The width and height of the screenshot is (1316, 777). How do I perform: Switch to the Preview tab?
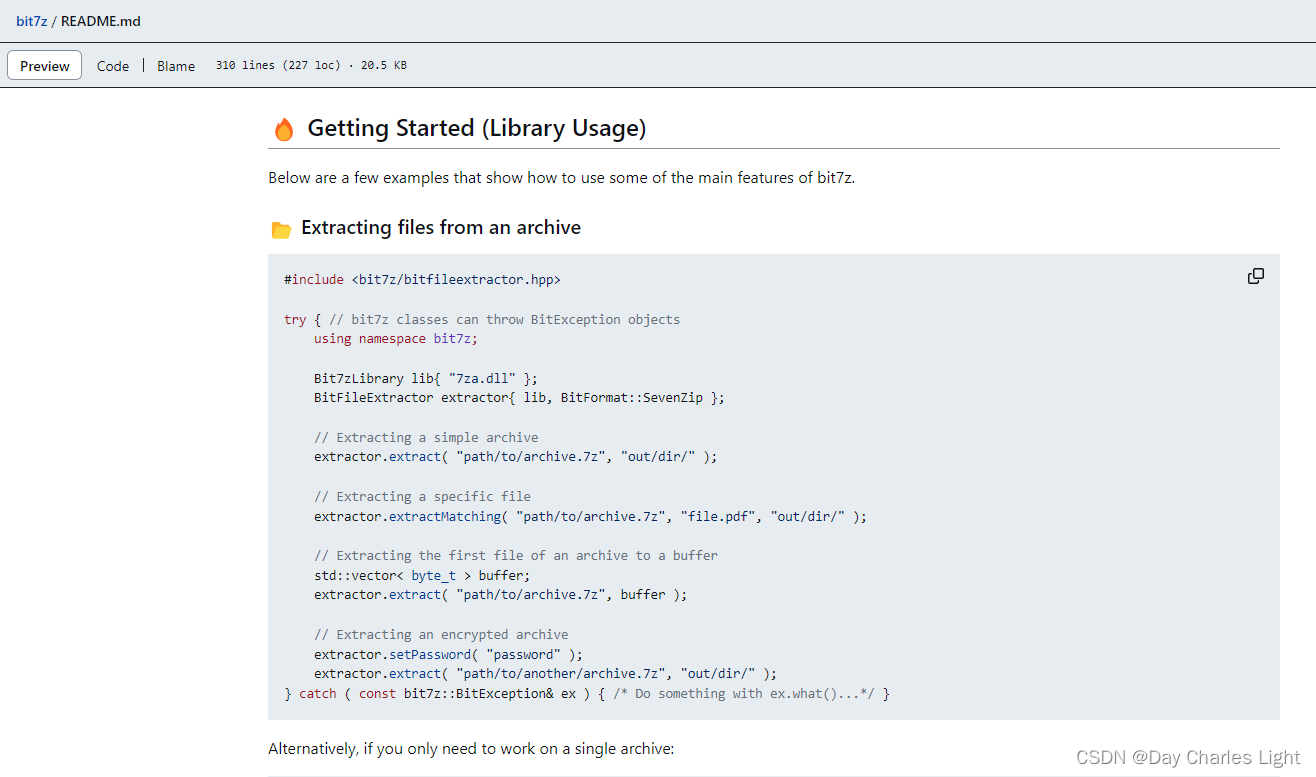pyautogui.click(x=45, y=66)
